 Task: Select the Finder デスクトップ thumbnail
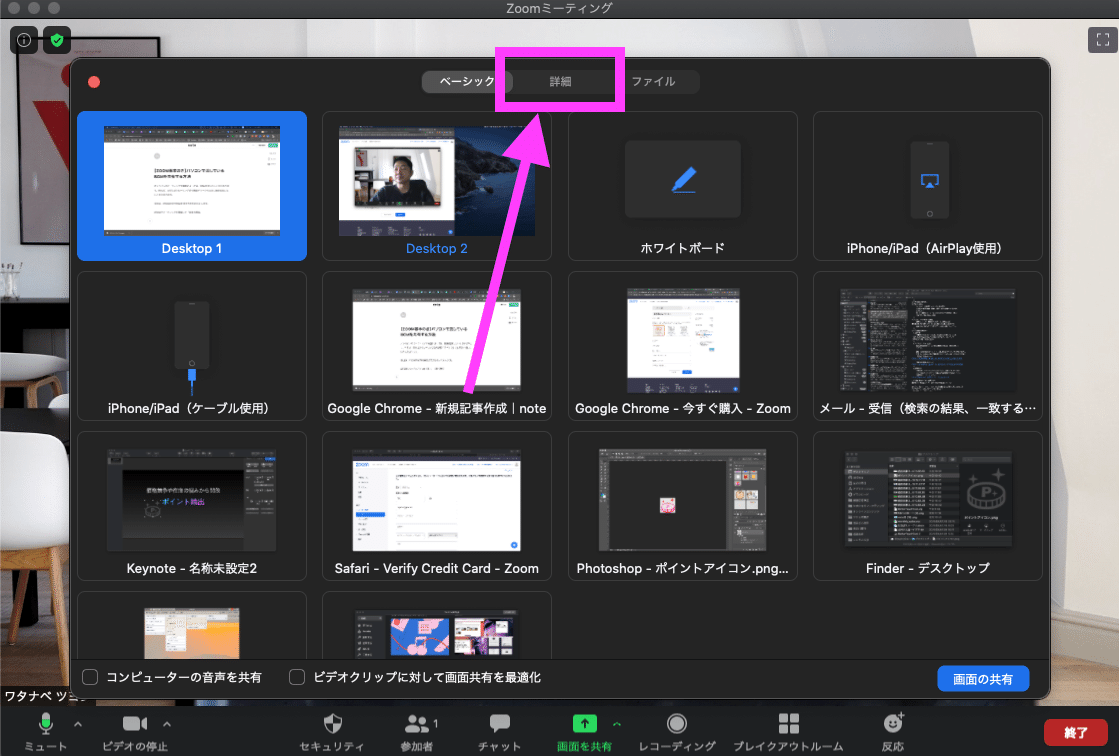click(928, 505)
